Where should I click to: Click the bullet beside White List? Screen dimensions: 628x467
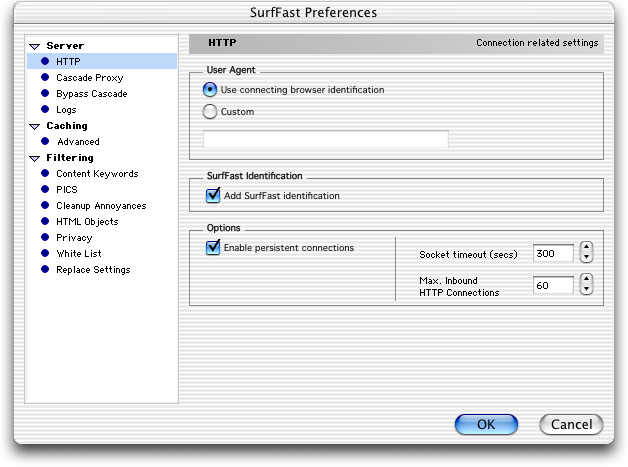(45, 253)
